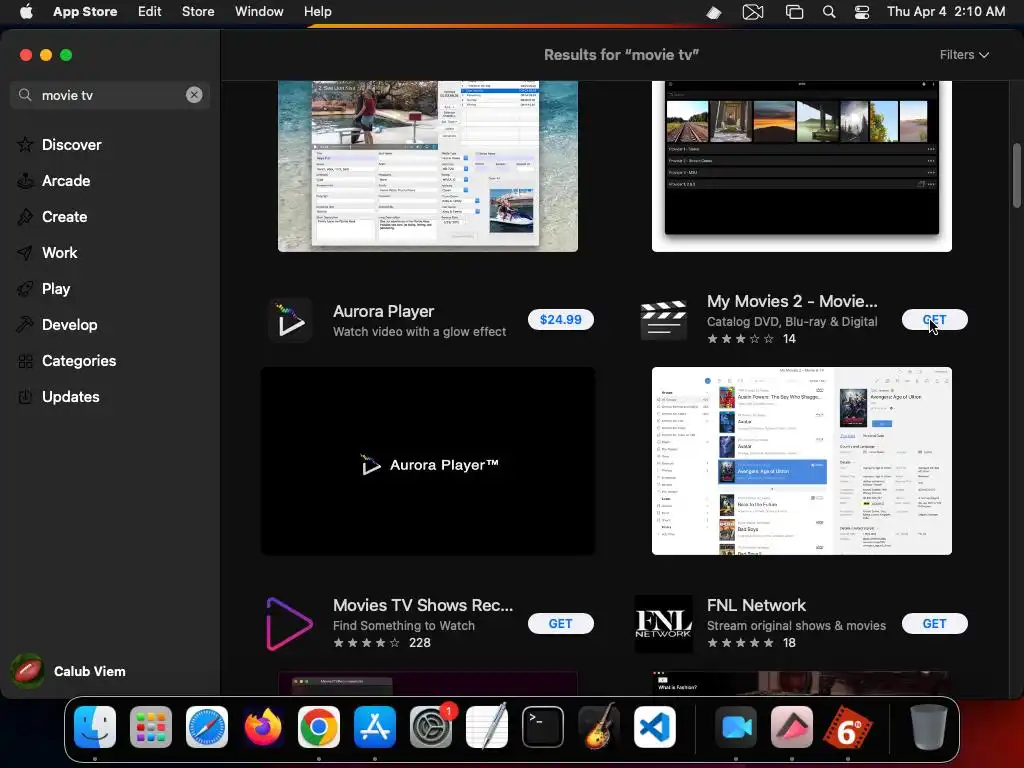
Task: Click the Categories grid icon
Action: (25, 361)
